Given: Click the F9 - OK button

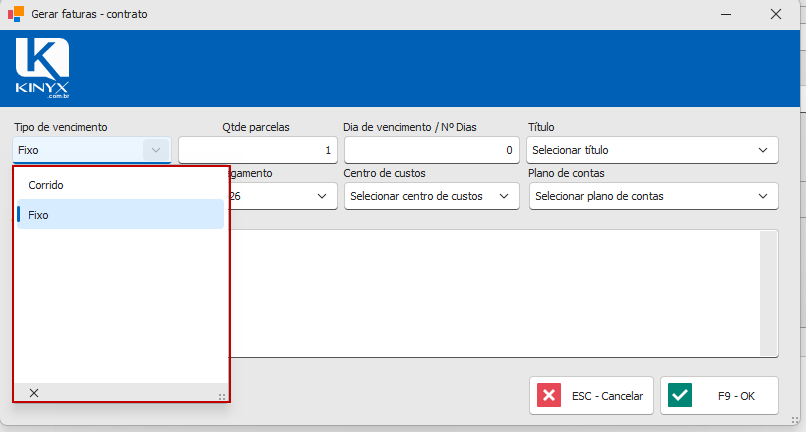Looking at the screenshot, I should [719, 395].
